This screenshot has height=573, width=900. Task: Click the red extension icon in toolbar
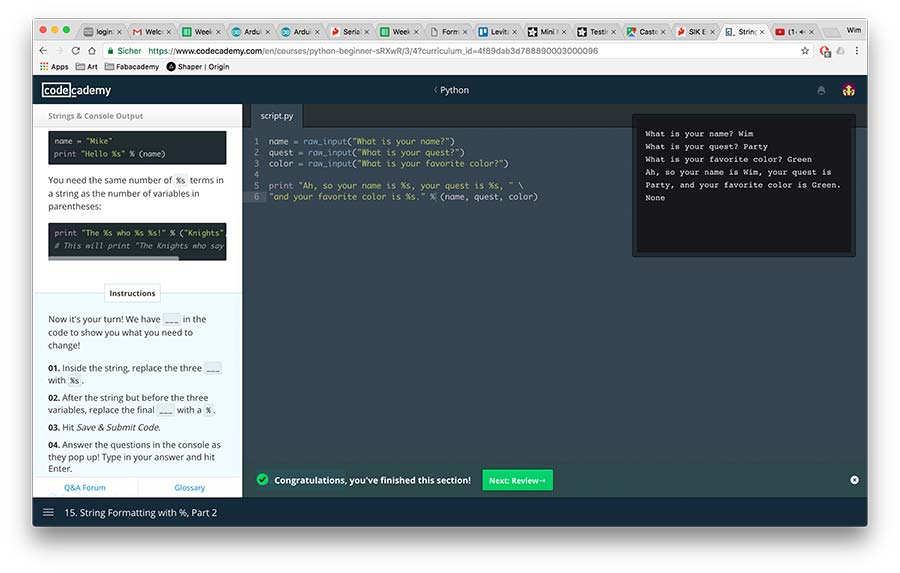coord(825,51)
